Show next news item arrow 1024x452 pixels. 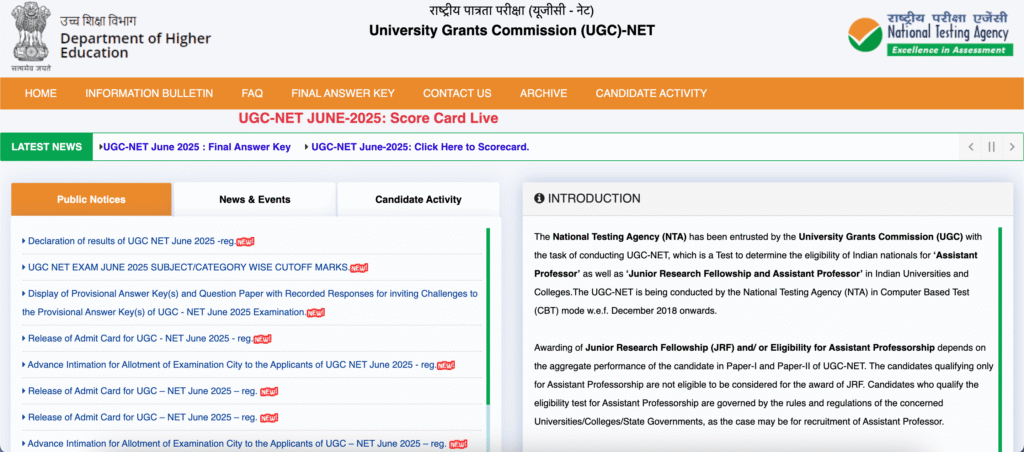point(1012,147)
